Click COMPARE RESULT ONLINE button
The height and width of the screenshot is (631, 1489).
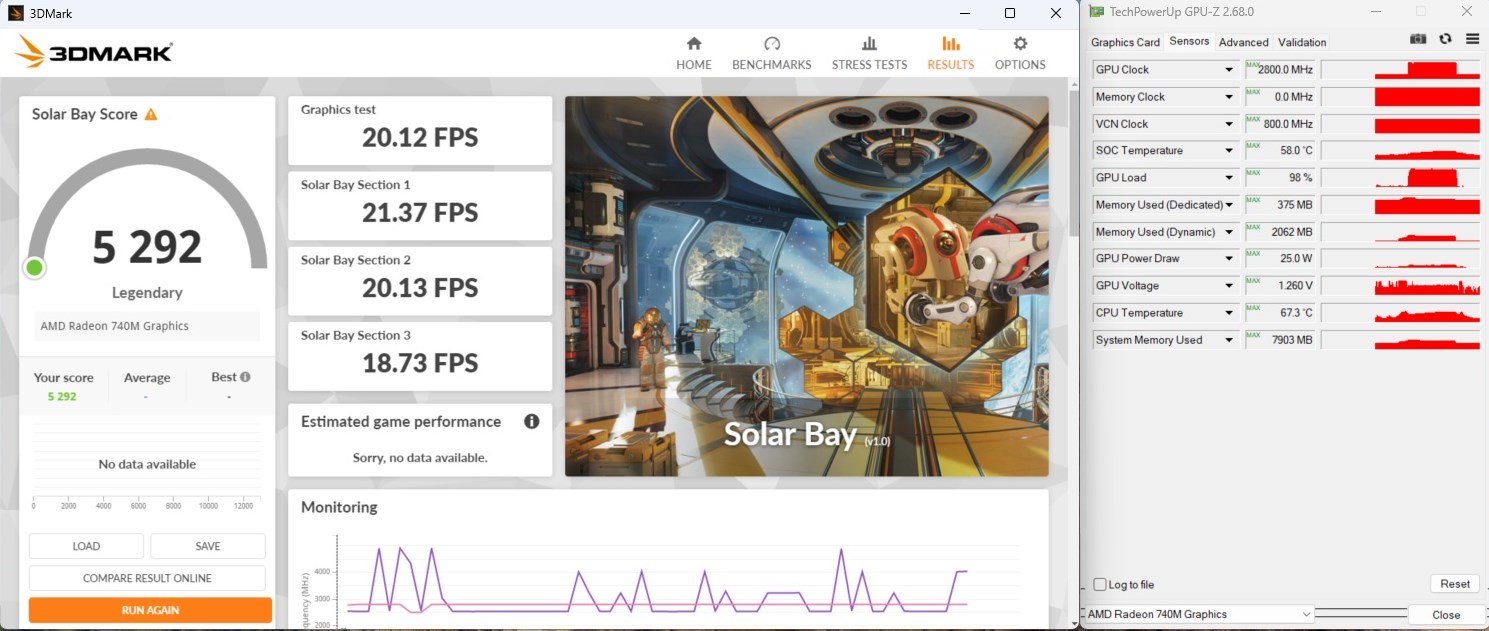coord(147,578)
